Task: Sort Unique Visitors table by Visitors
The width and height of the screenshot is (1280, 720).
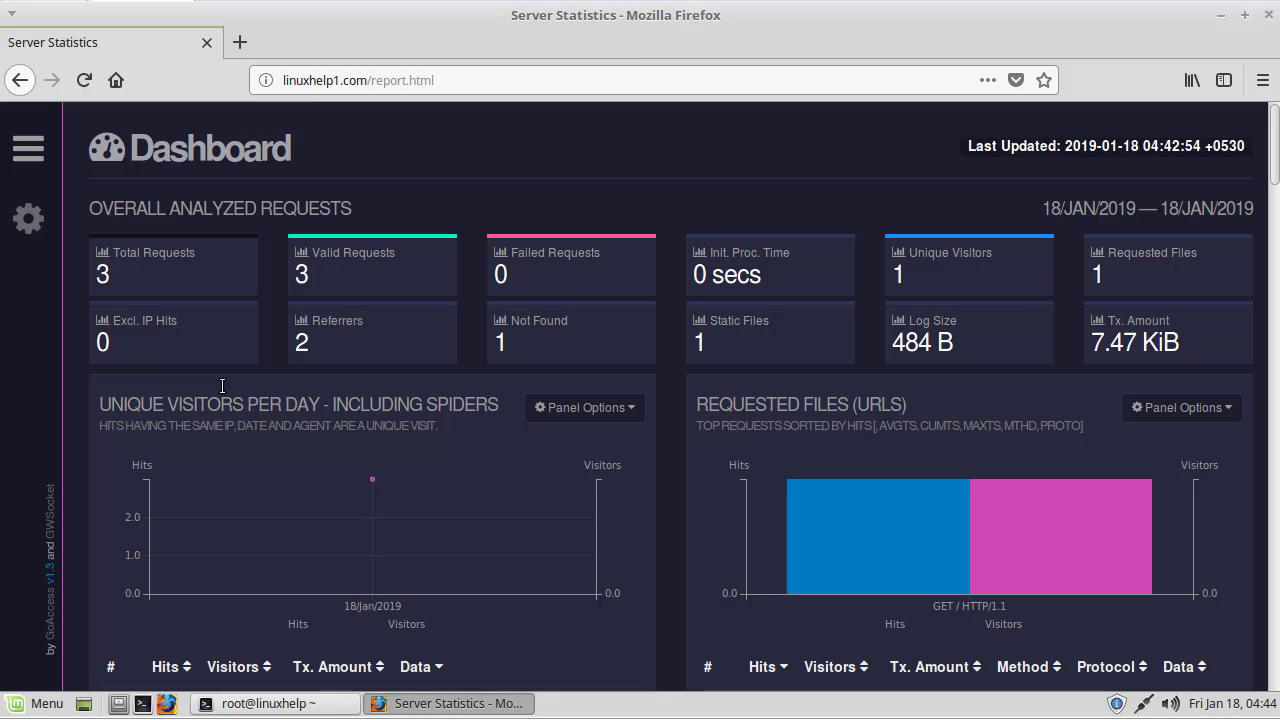Action: coord(239,666)
